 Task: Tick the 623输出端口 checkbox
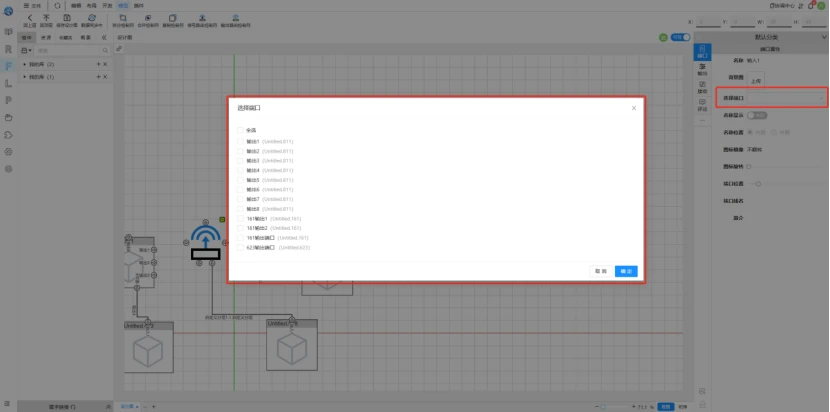(240, 247)
